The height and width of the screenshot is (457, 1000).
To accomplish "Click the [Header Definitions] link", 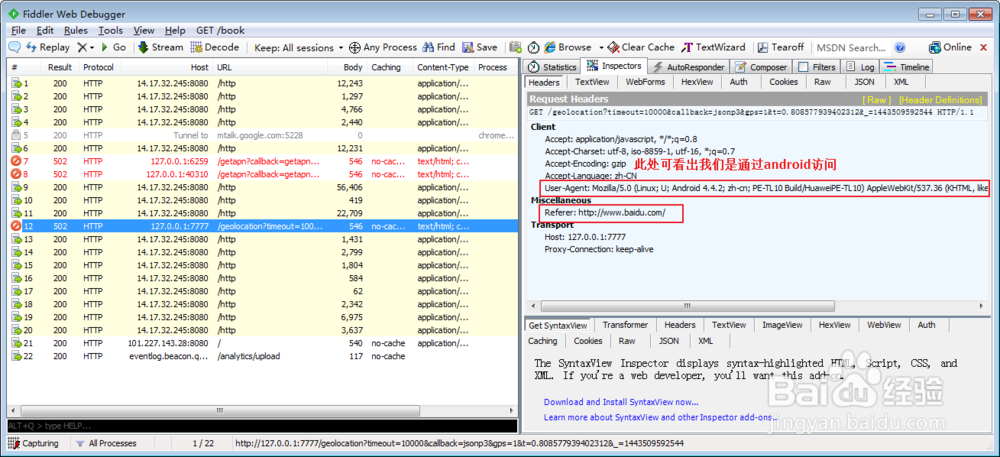I will 940,100.
